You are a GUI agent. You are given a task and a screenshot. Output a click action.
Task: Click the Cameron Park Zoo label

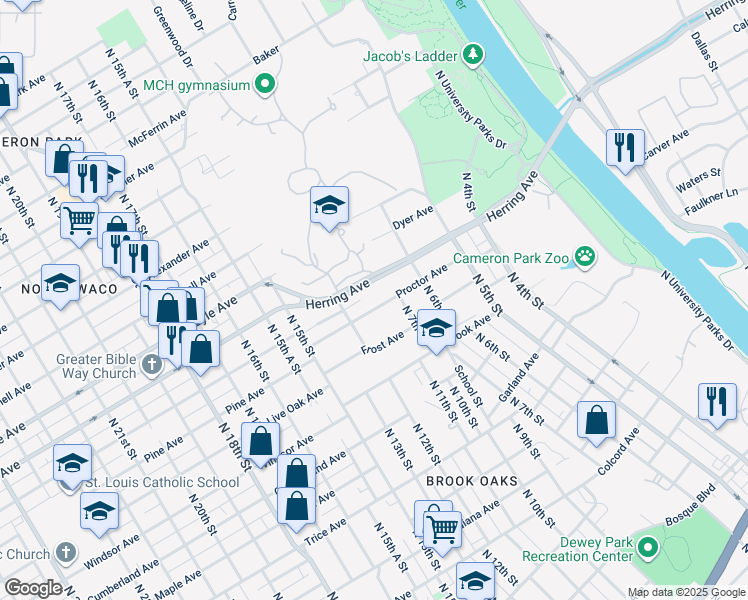510,259
